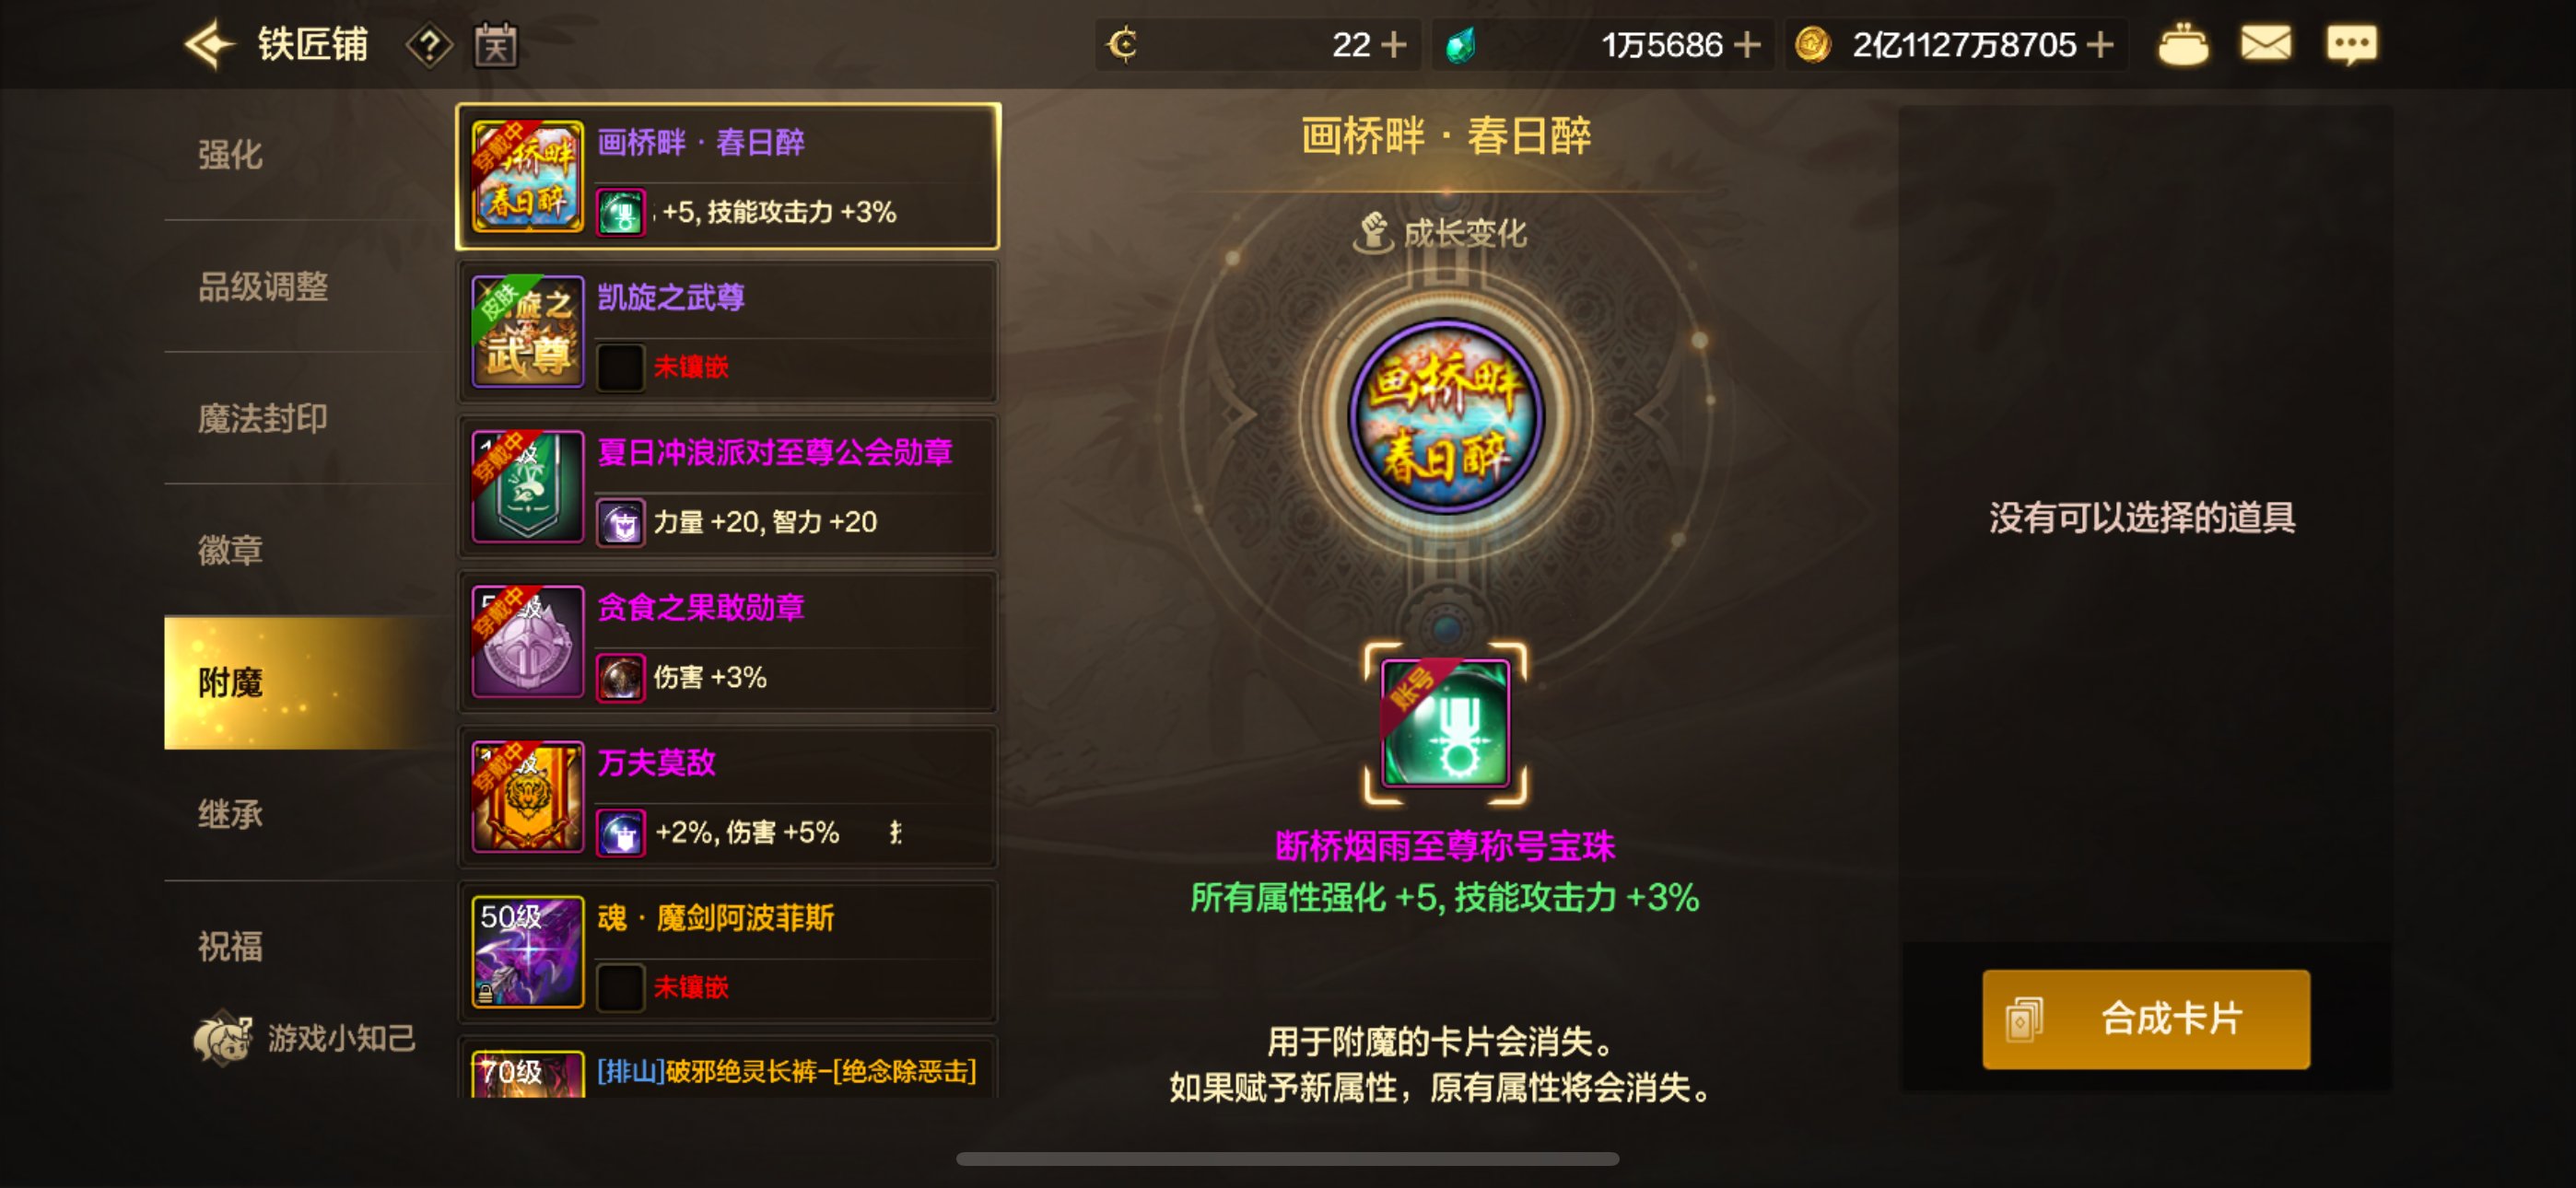Click the 成长变化 growth label
This screenshot has height=1188, width=2576.
[1441, 233]
